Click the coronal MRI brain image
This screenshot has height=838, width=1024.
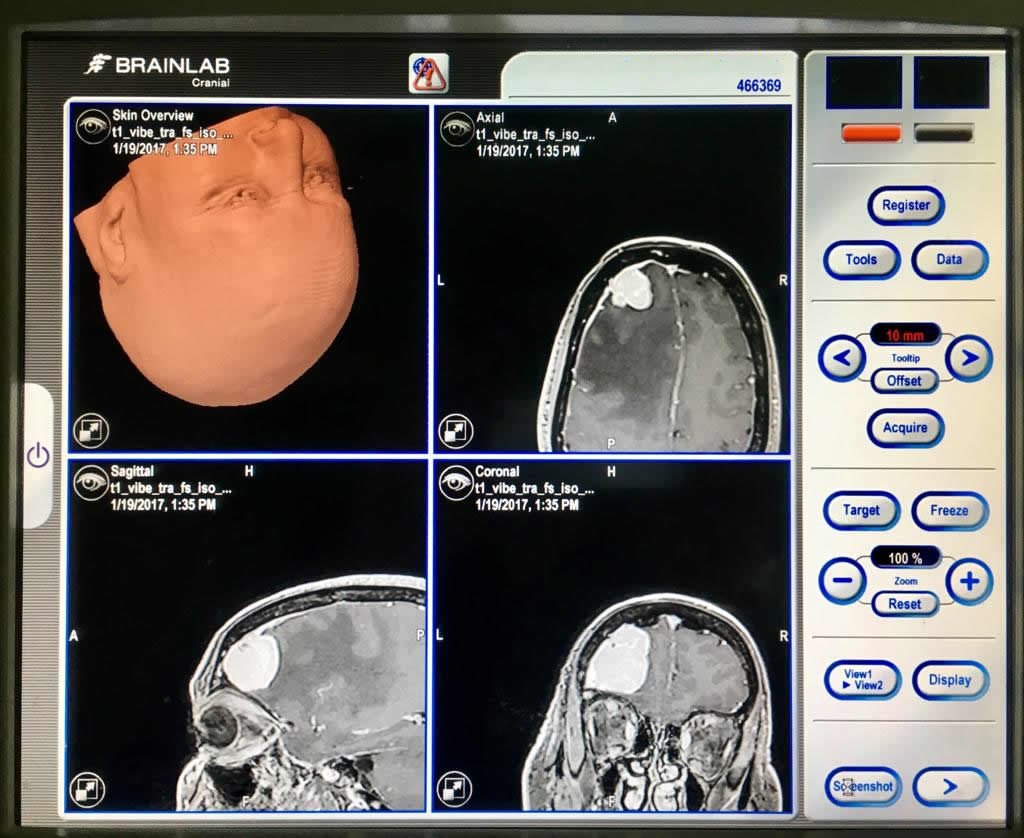coord(653,702)
